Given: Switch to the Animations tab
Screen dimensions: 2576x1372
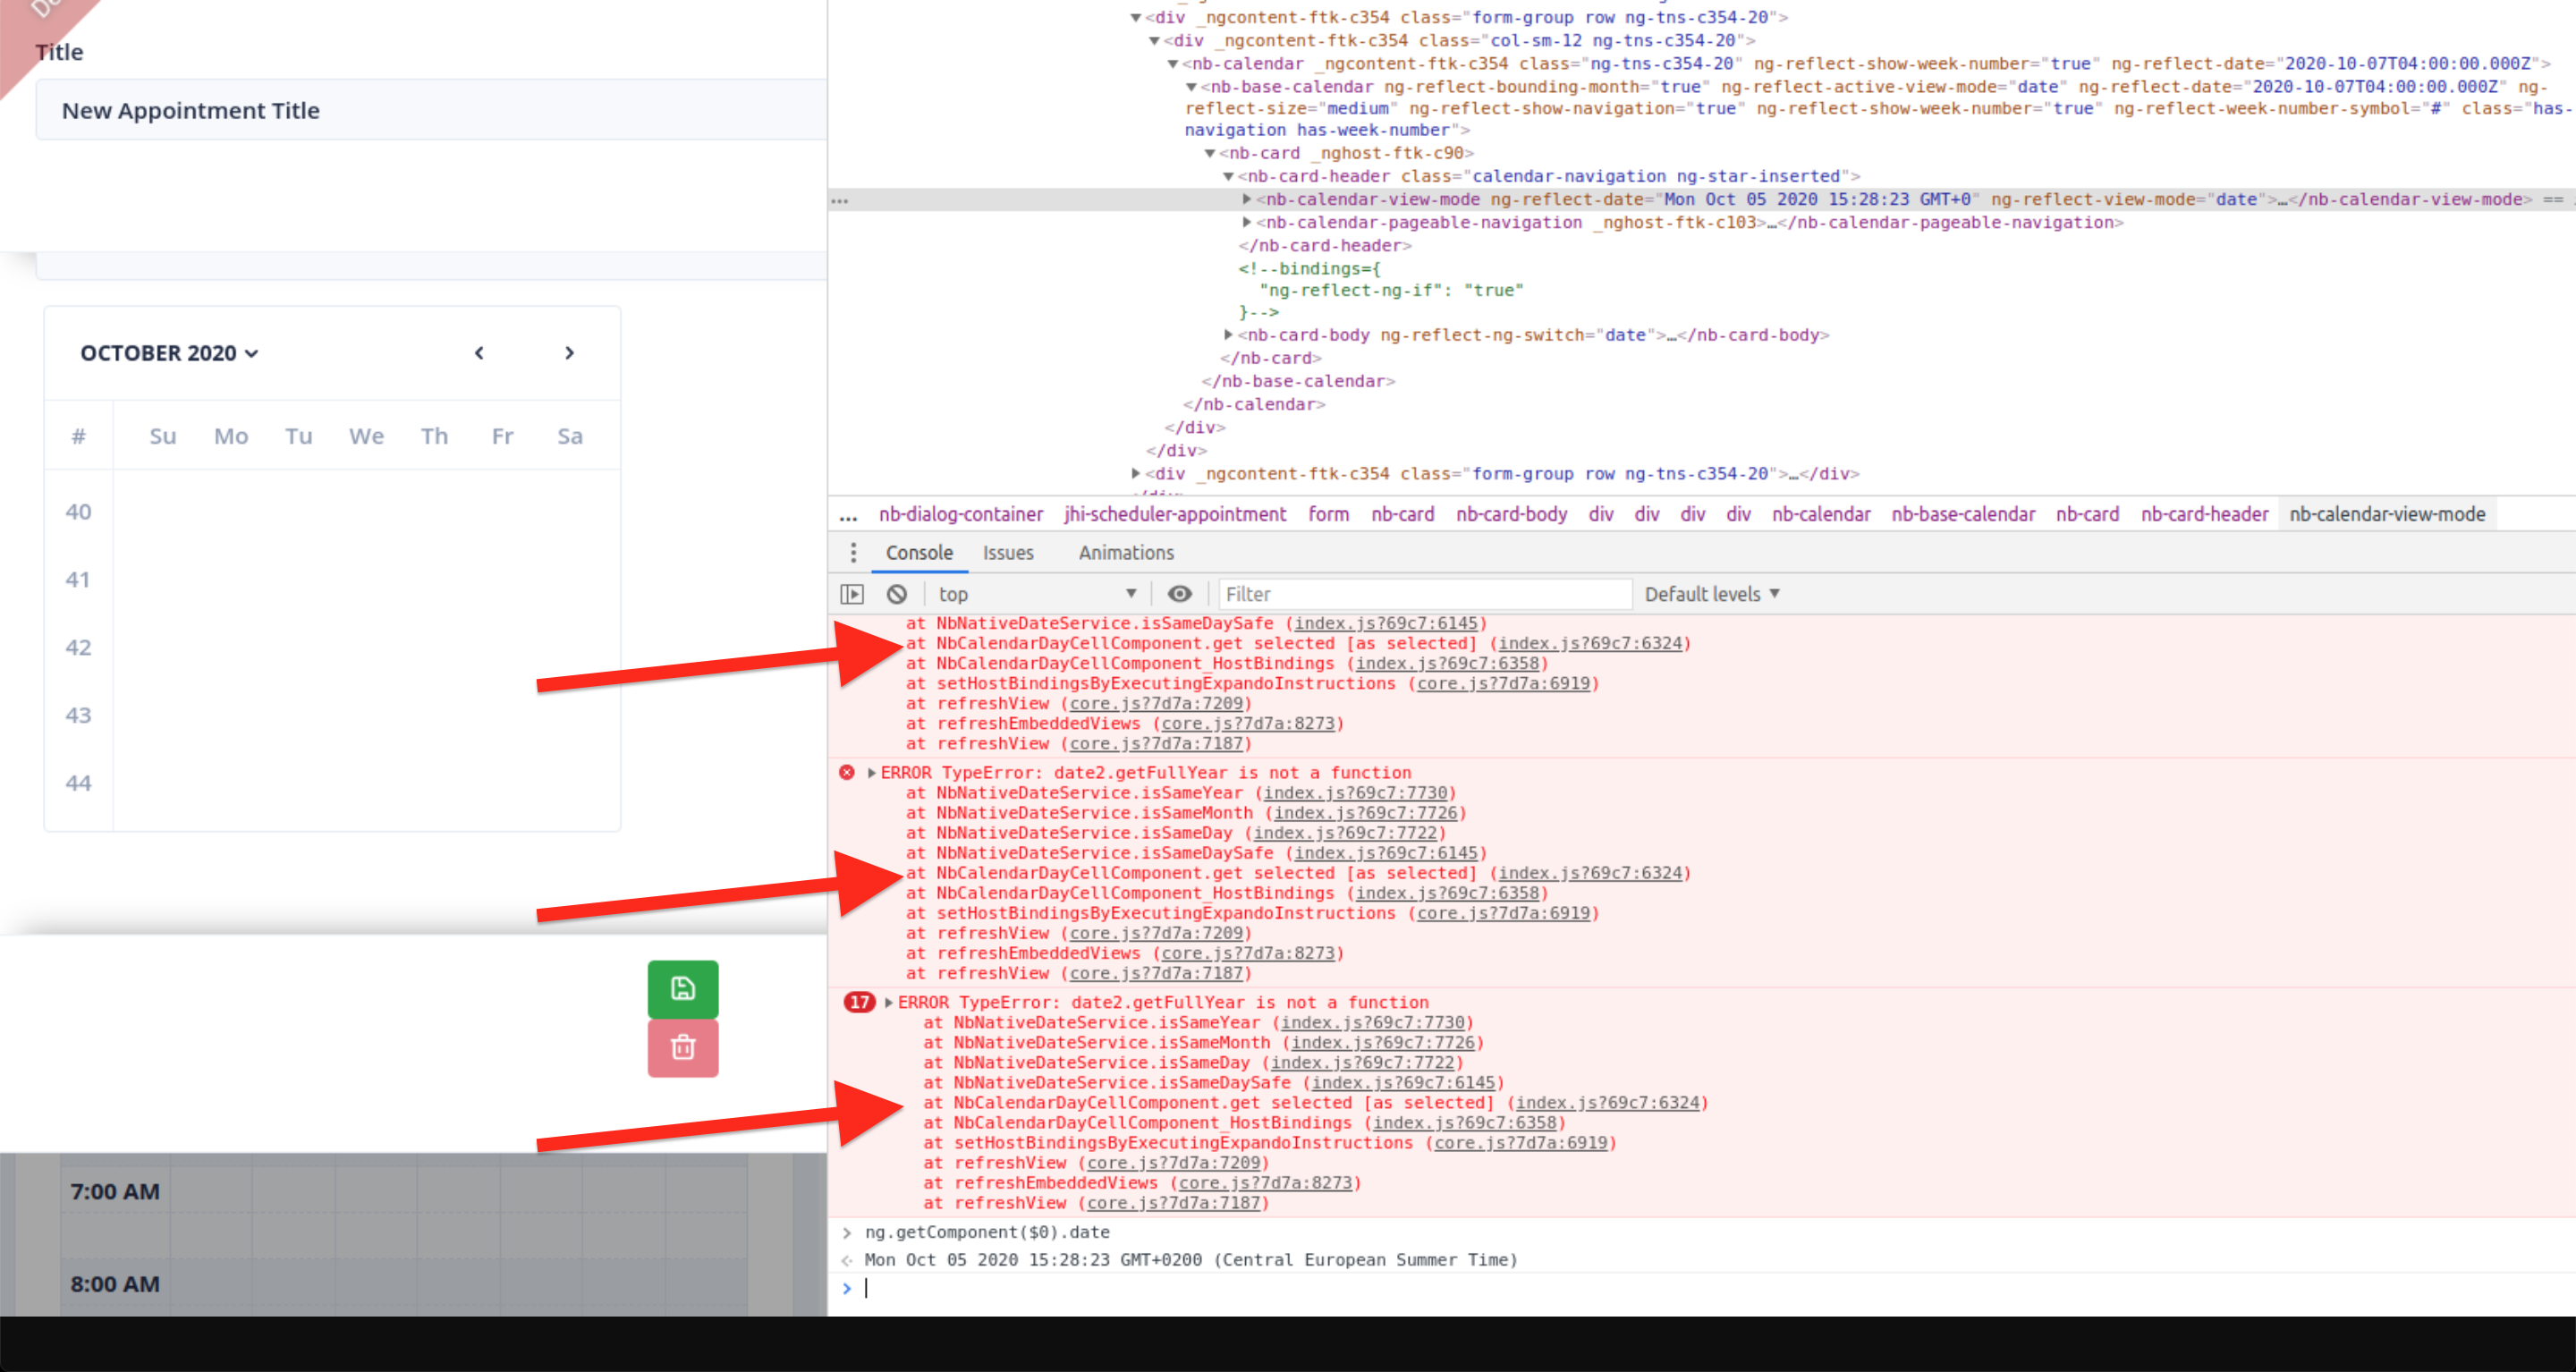Looking at the screenshot, I should 1125,552.
